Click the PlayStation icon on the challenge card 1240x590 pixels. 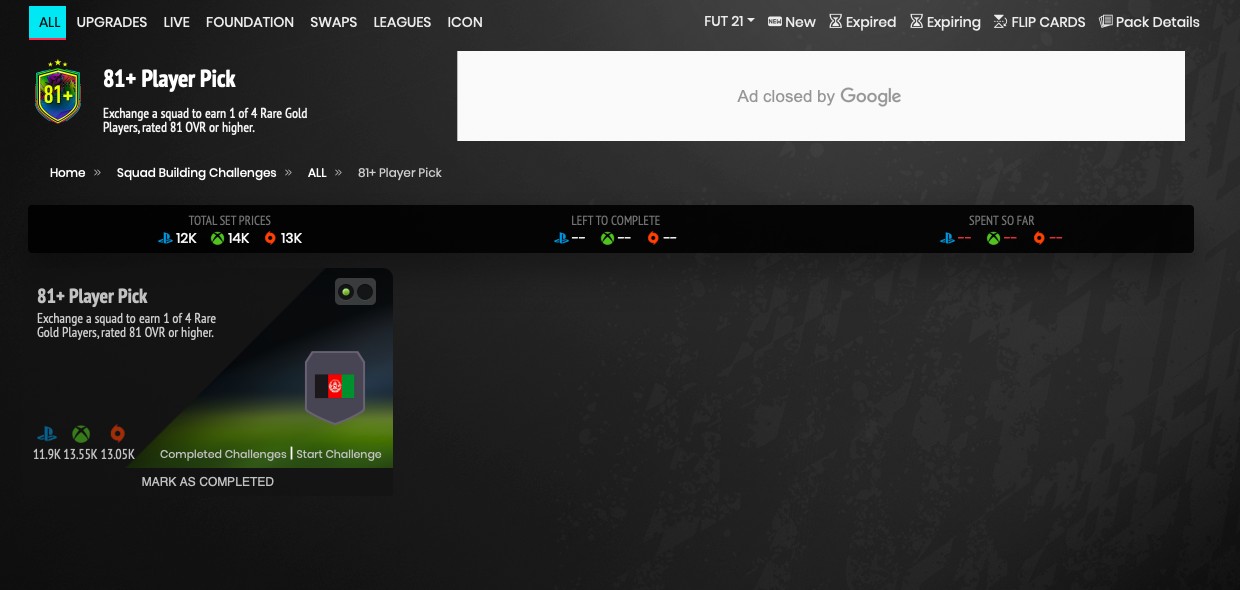[46, 434]
